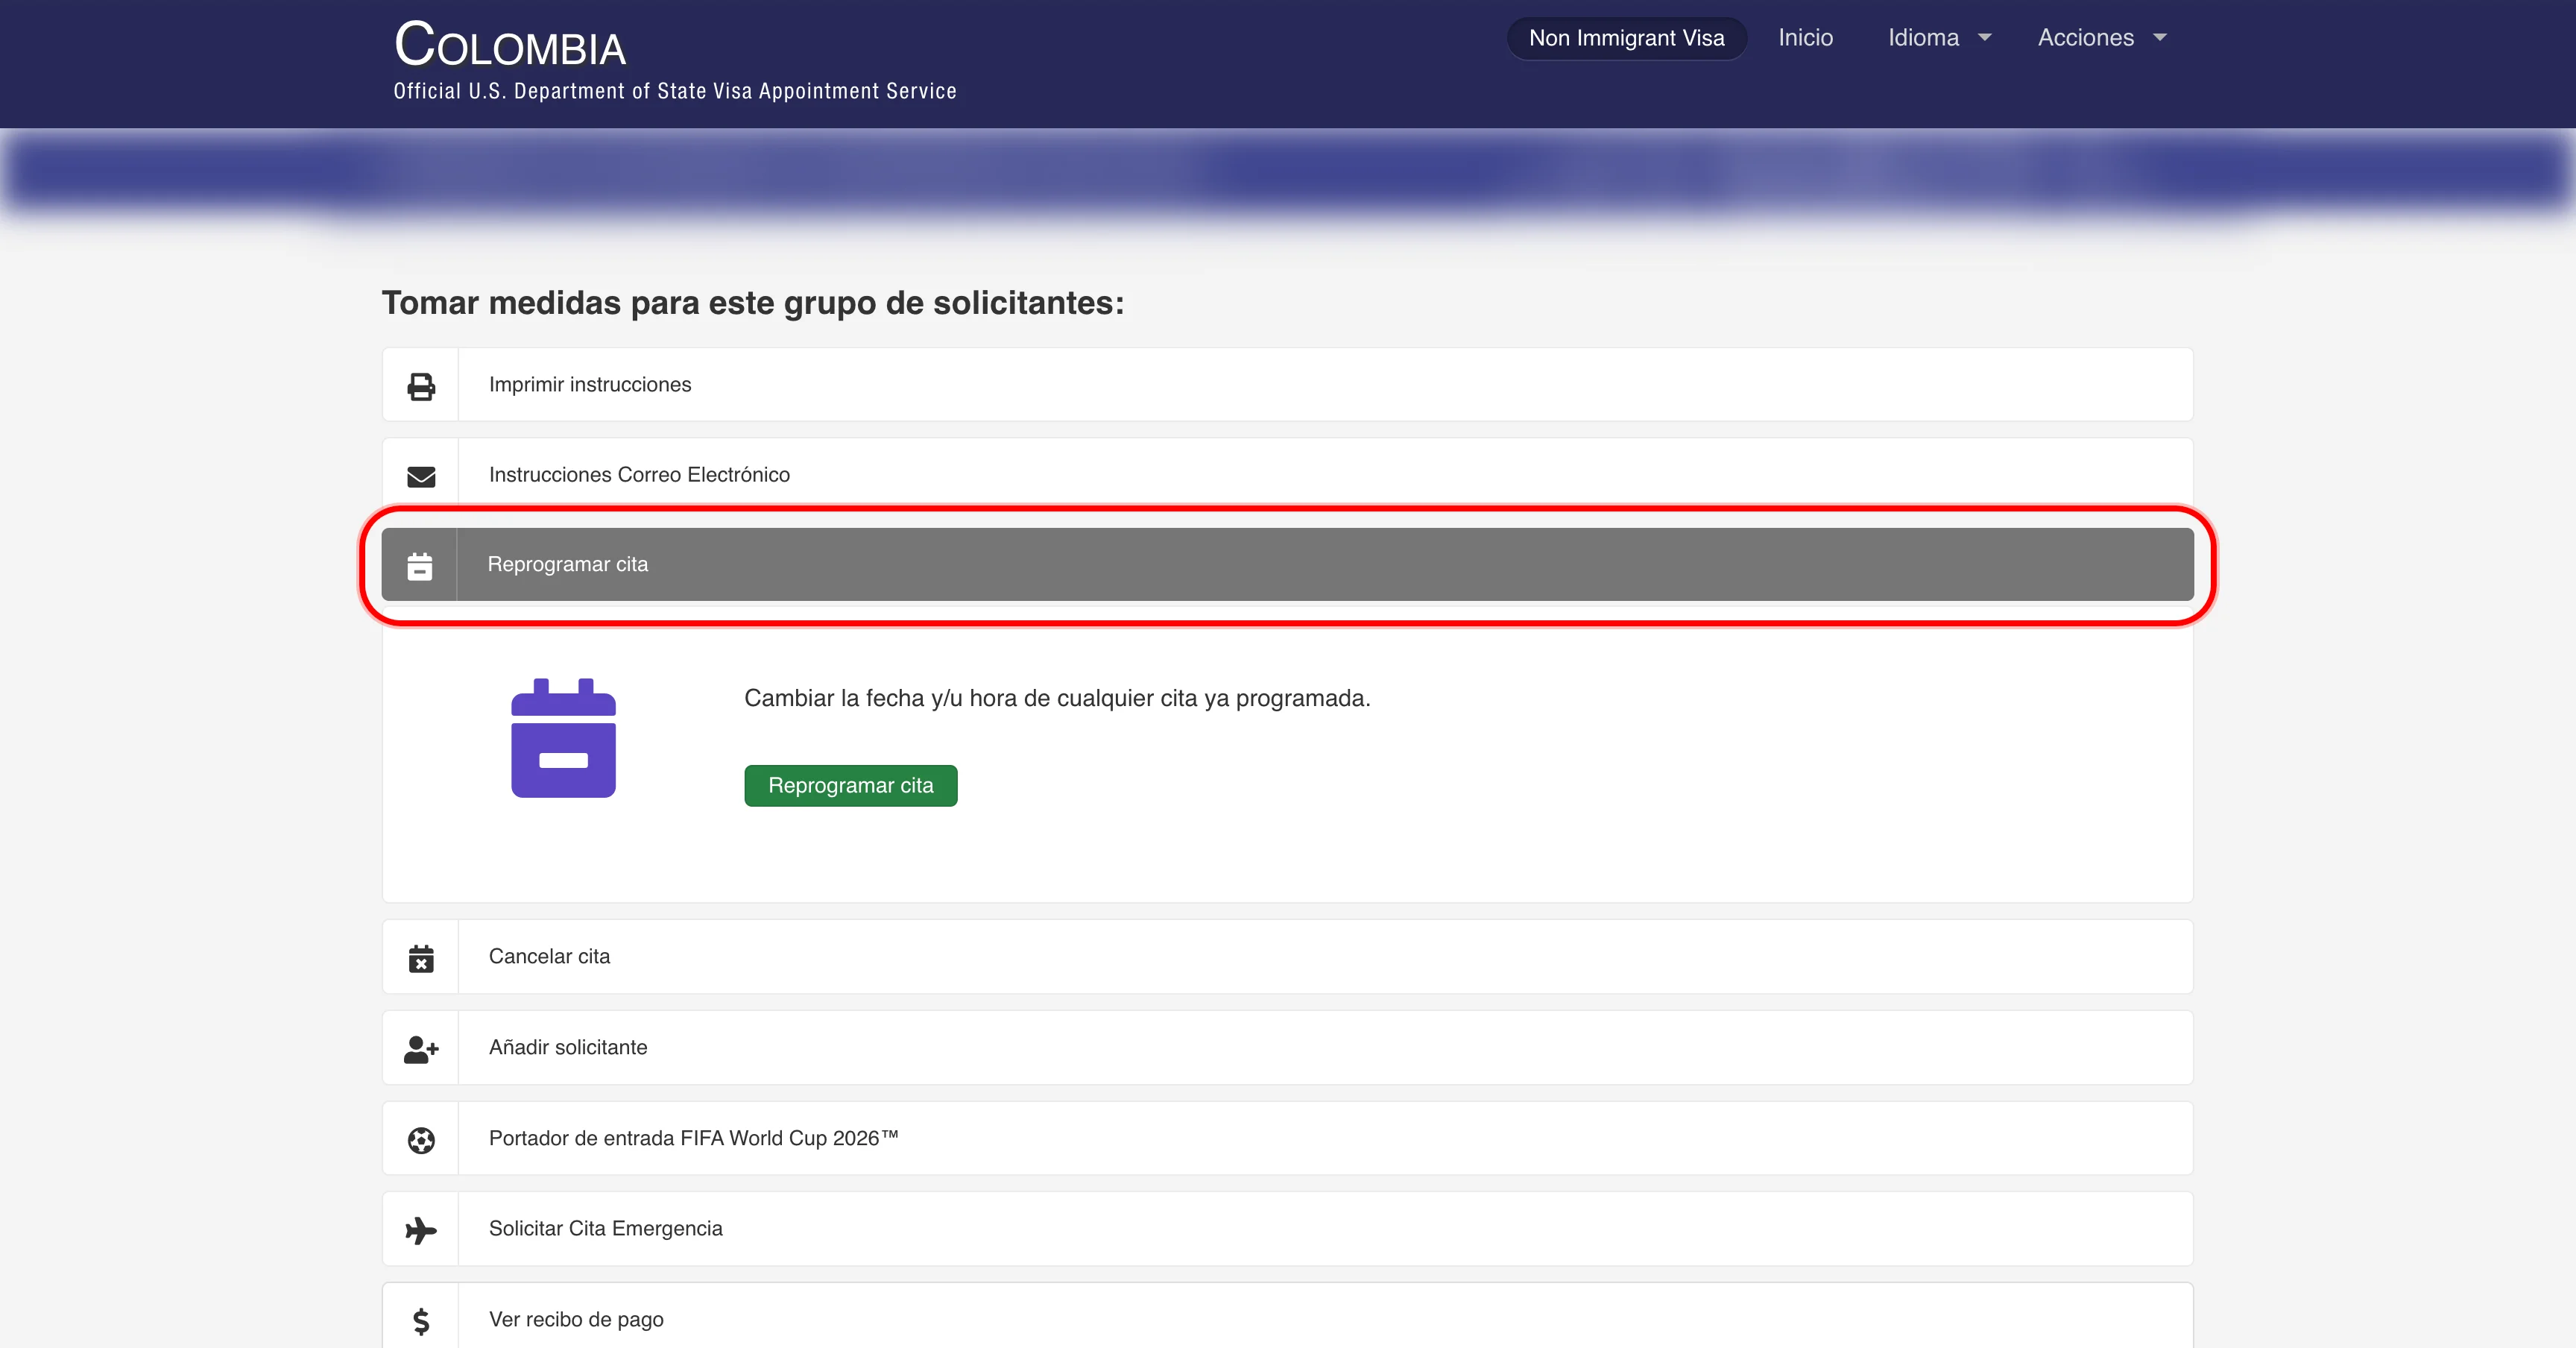The image size is (2576, 1348).
Task: Select the calendar-with-x icon for Cancelar cita
Action: click(421, 958)
